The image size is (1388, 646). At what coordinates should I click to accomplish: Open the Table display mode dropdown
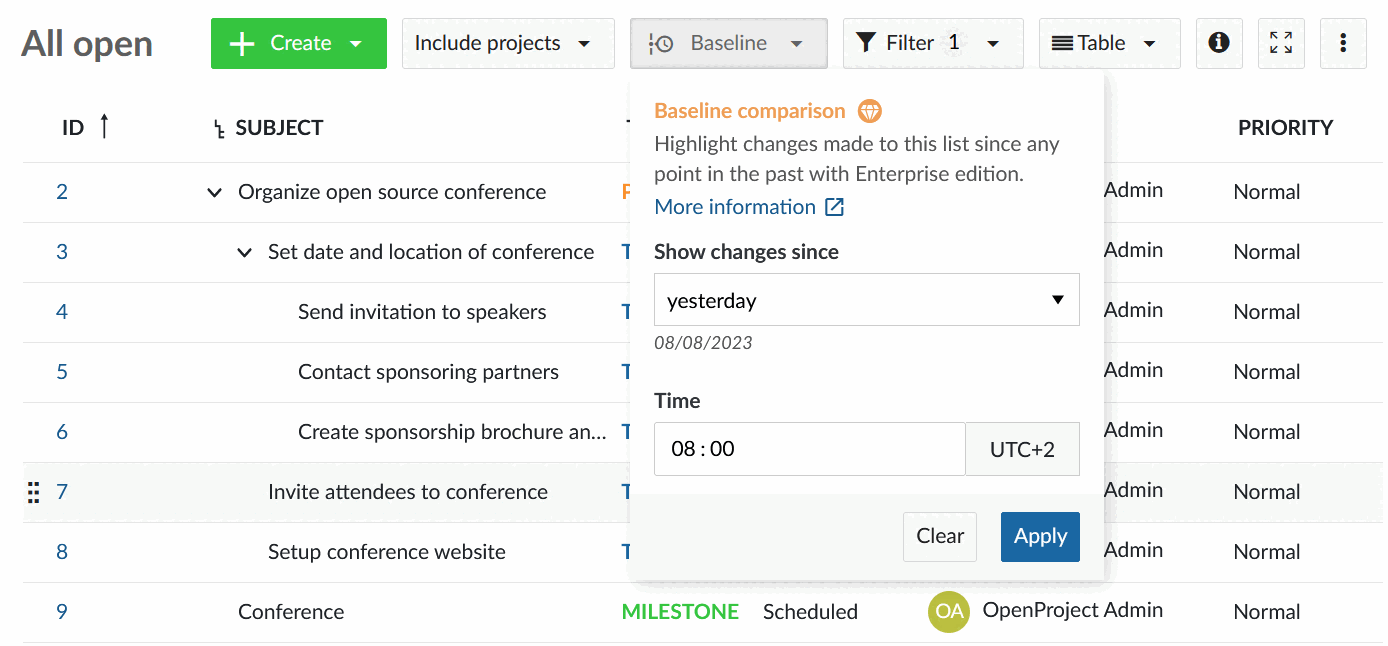pyautogui.click(x=1109, y=43)
